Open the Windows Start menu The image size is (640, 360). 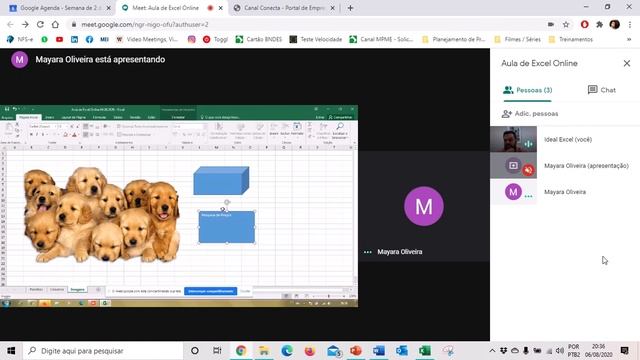tap(11, 351)
